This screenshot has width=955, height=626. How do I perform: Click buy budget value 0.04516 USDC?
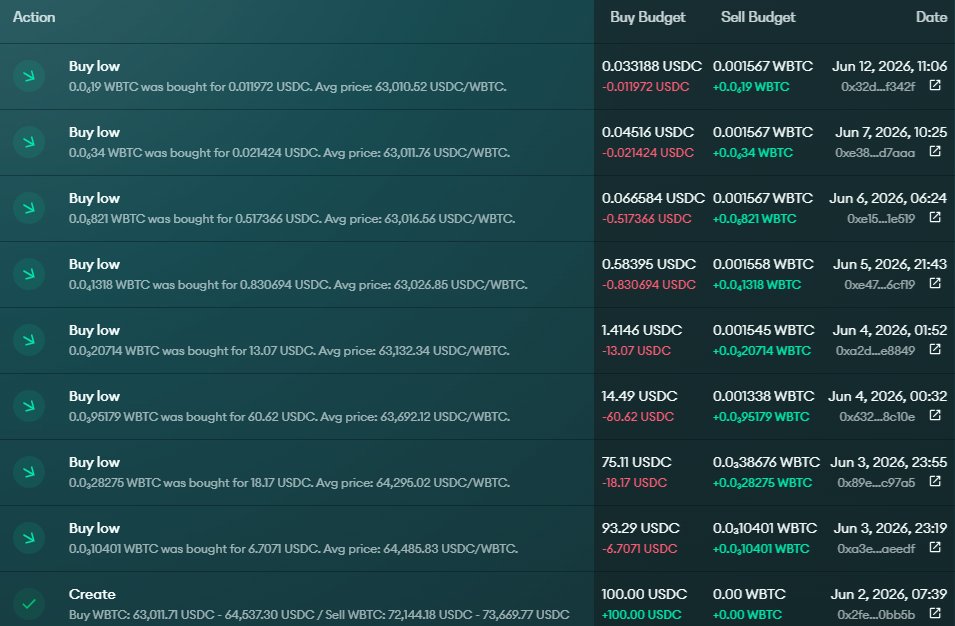coord(647,132)
